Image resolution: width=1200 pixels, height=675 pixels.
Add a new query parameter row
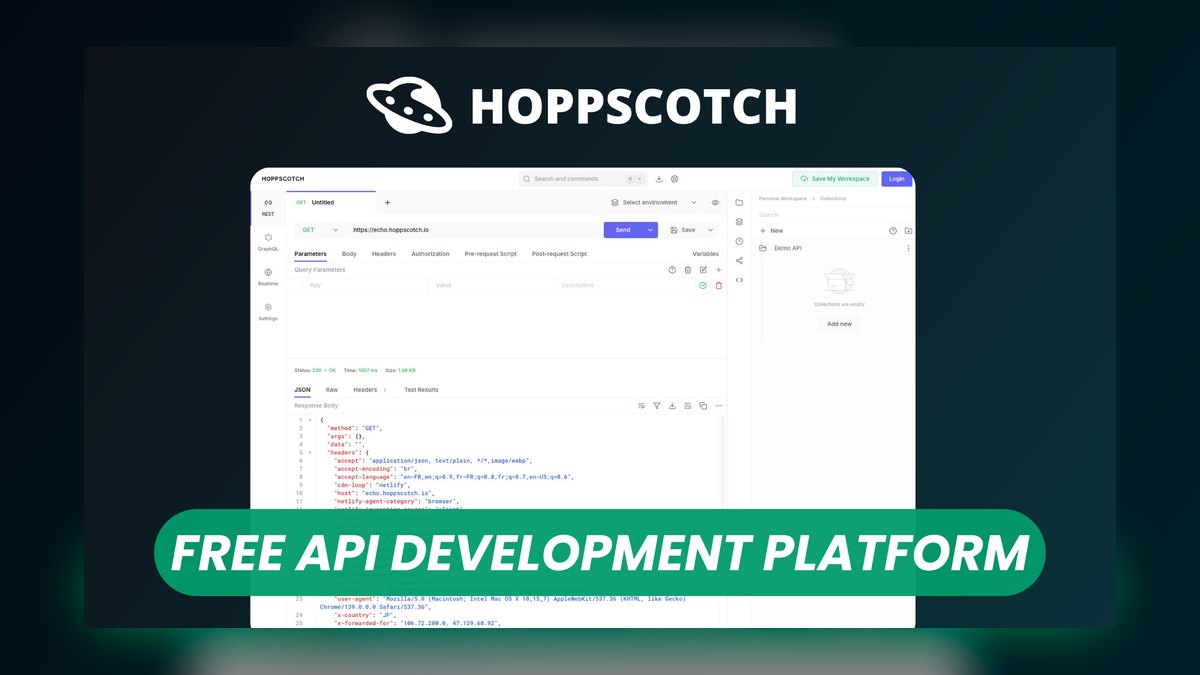718,270
